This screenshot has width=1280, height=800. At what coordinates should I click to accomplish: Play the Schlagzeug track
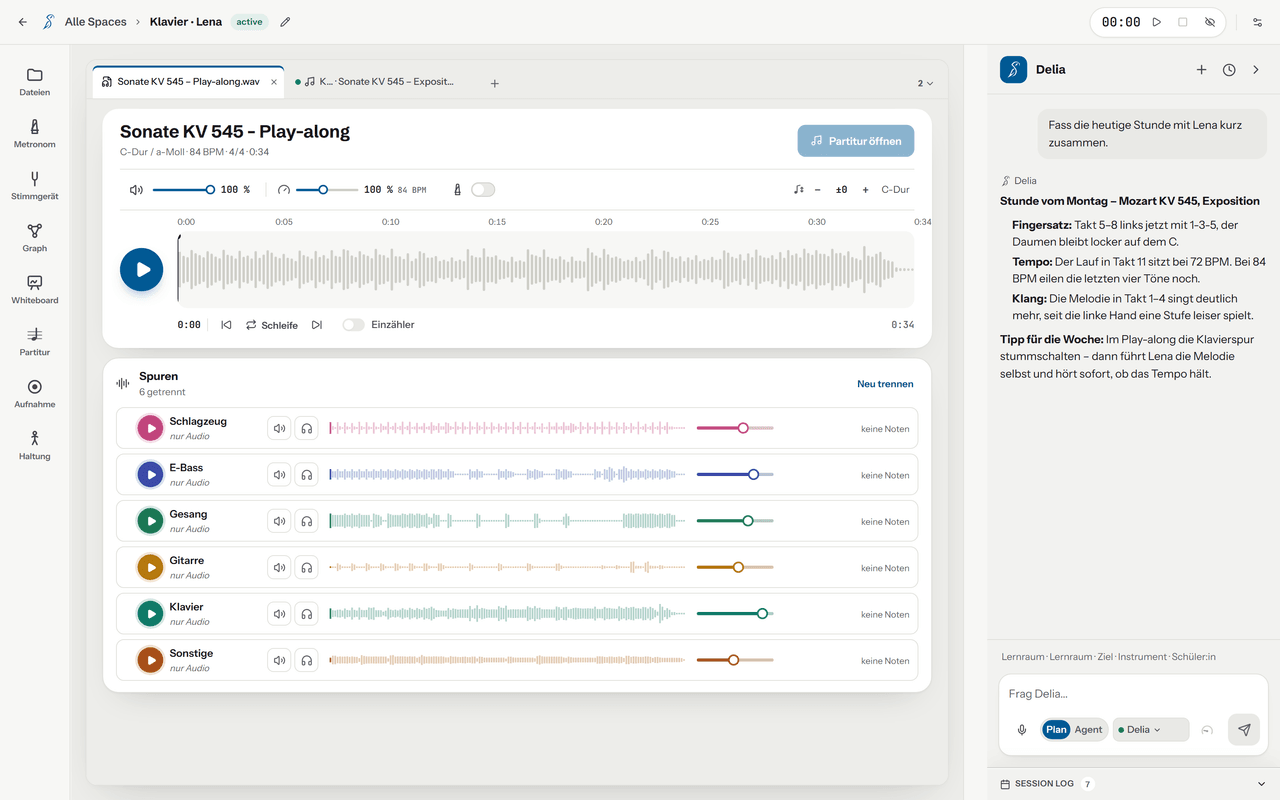click(x=151, y=428)
